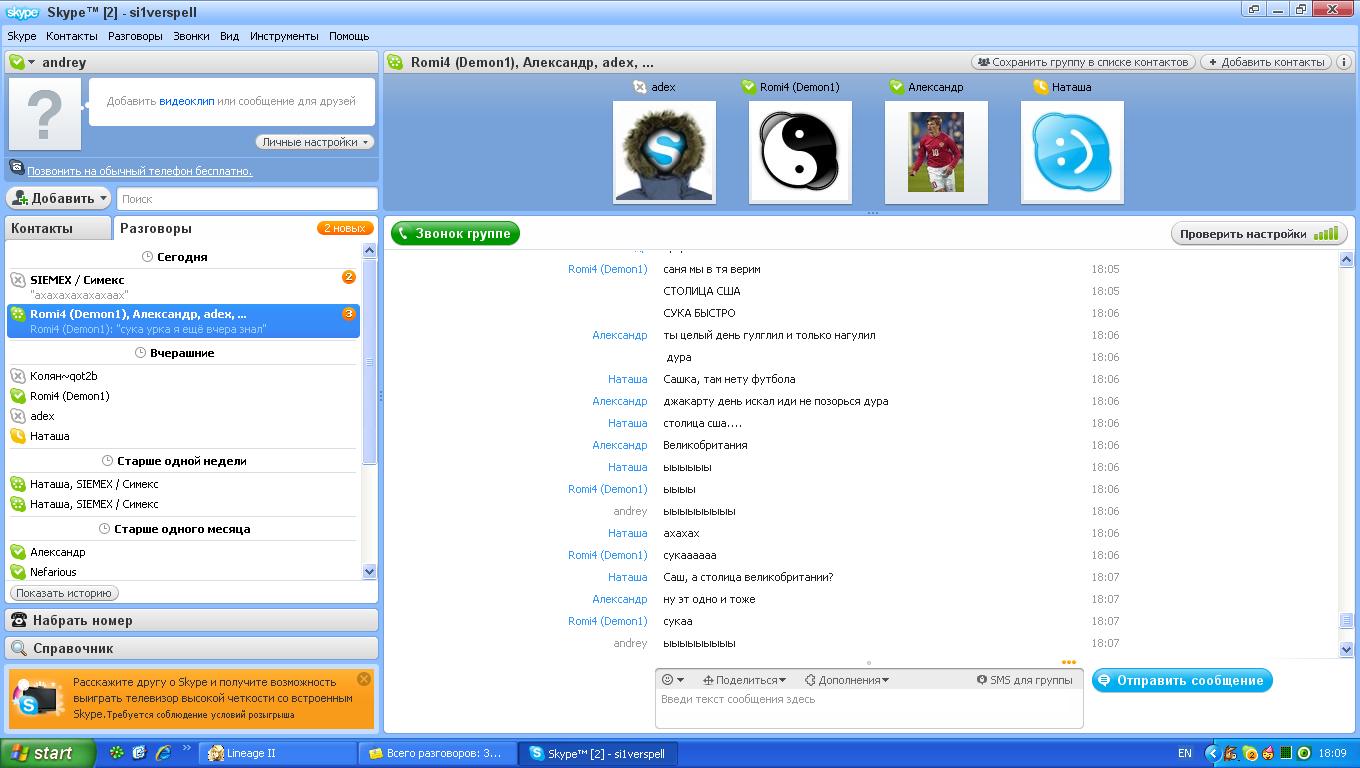This screenshot has height=768, width=1360.
Task: Switch to the Контакты tab
Action: point(42,228)
